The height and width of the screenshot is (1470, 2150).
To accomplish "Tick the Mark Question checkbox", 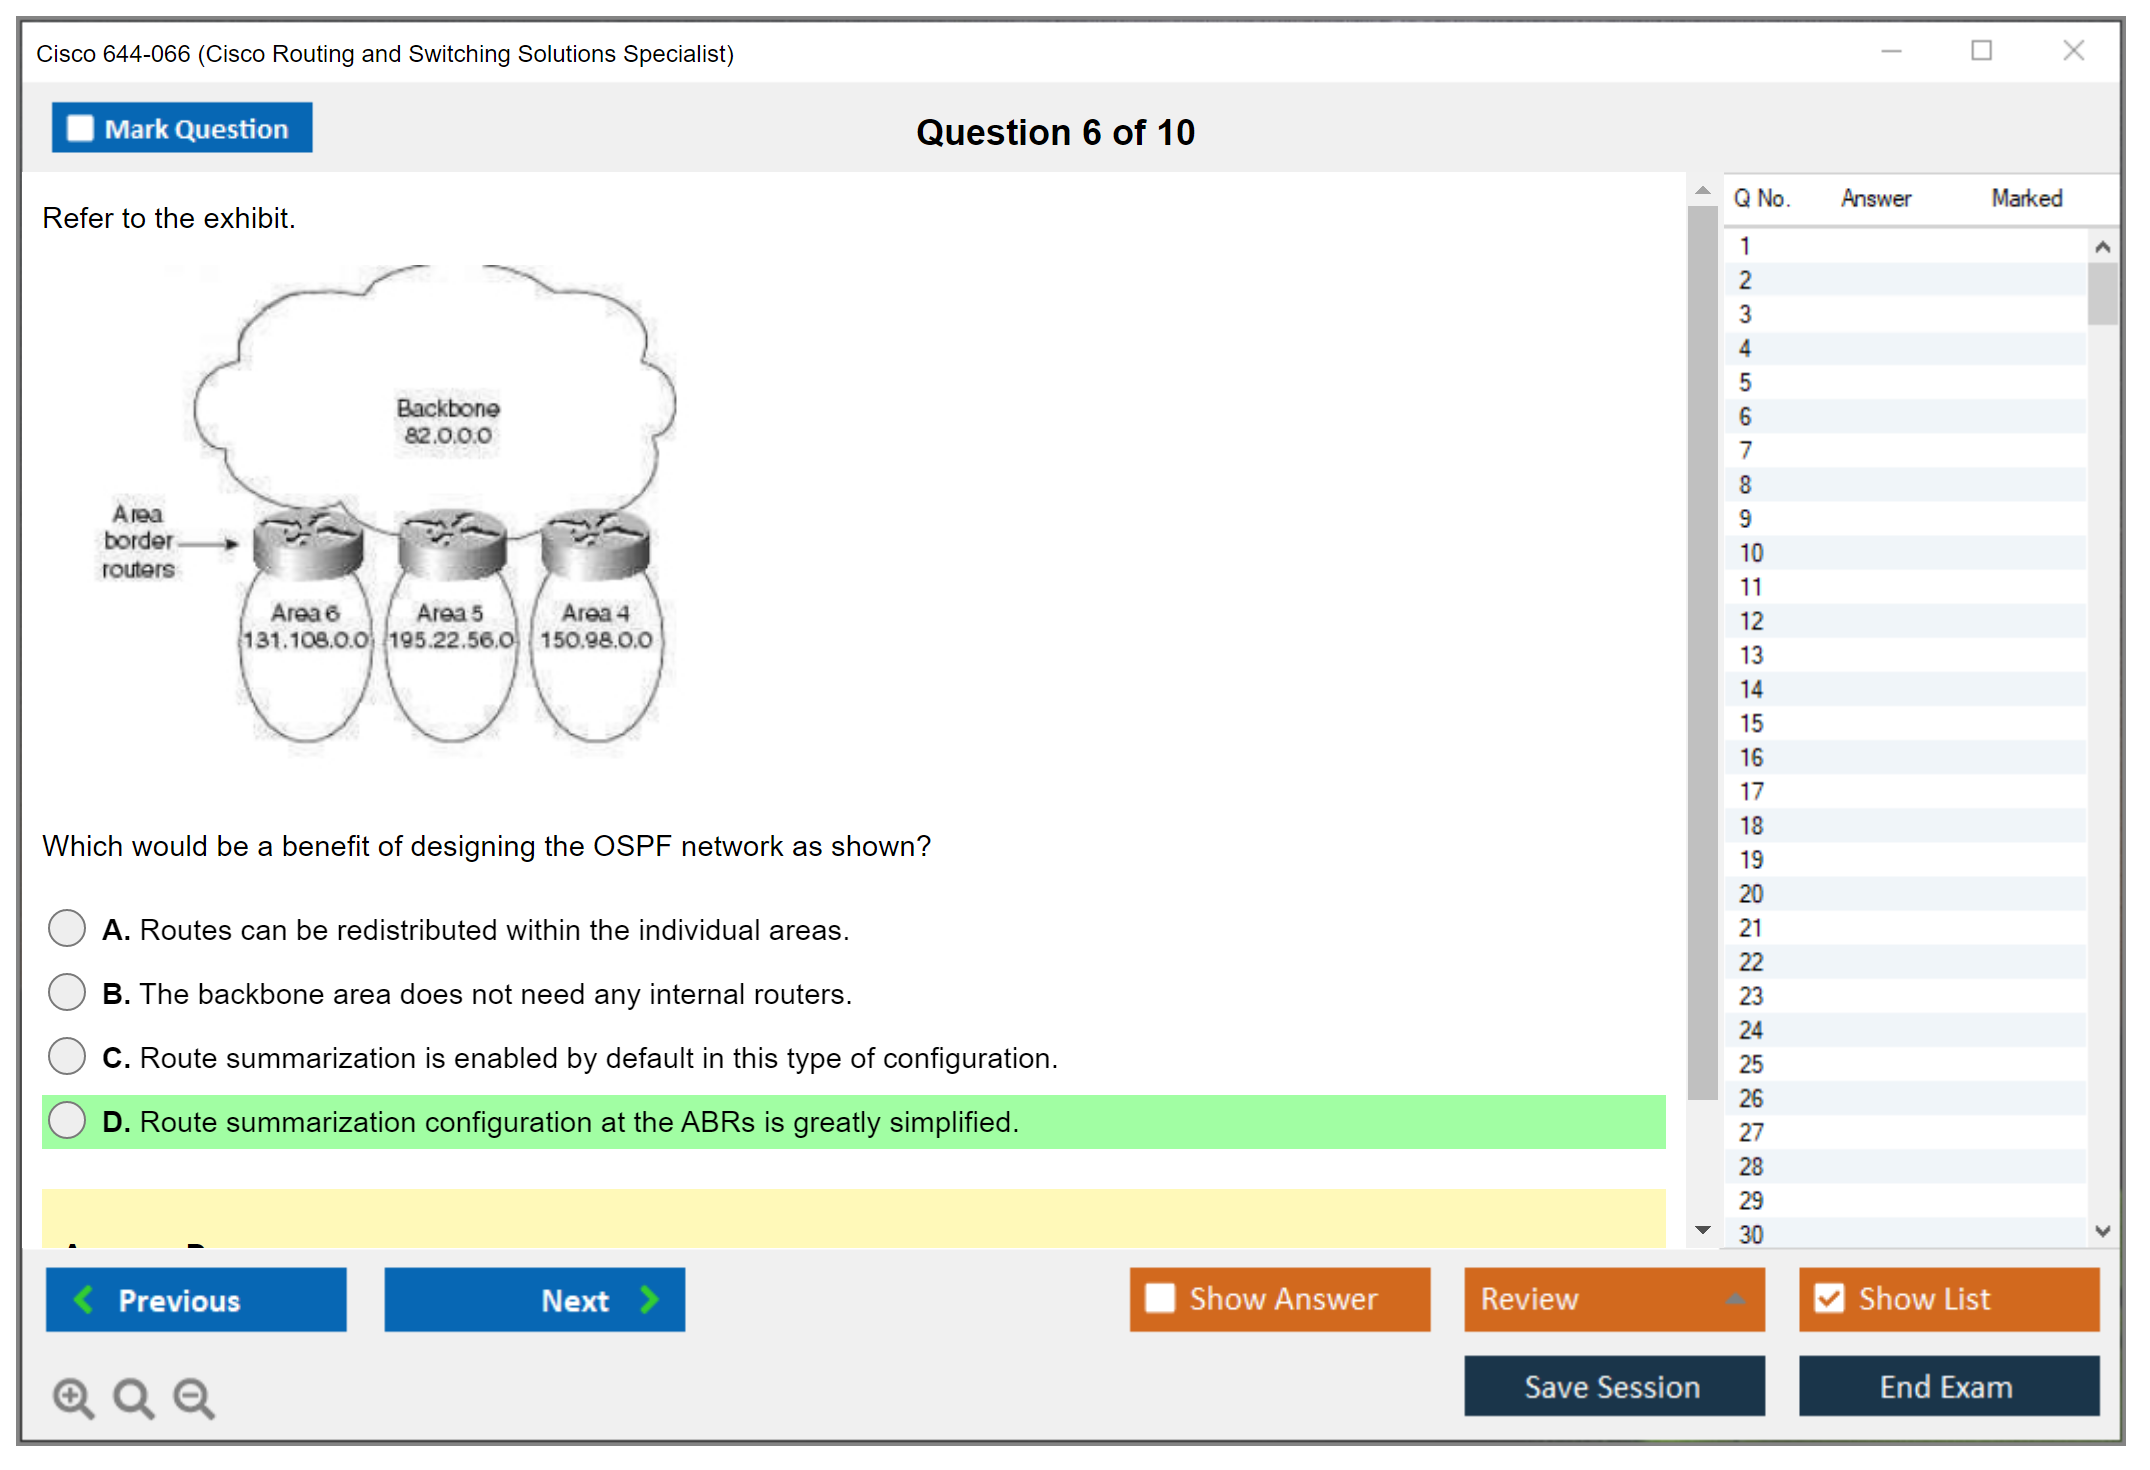I will click(x=80, y=129).
